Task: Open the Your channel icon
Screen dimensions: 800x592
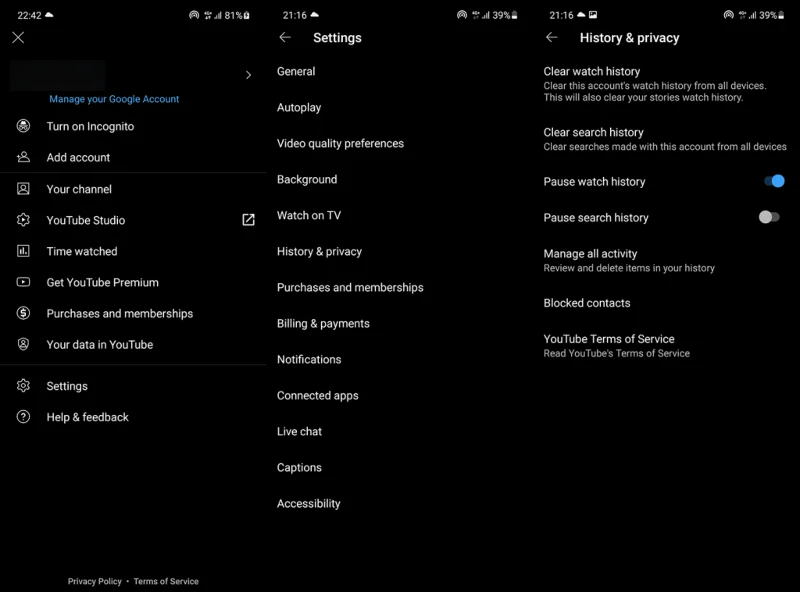Action: pyautogui.click(x=23, y=189)
